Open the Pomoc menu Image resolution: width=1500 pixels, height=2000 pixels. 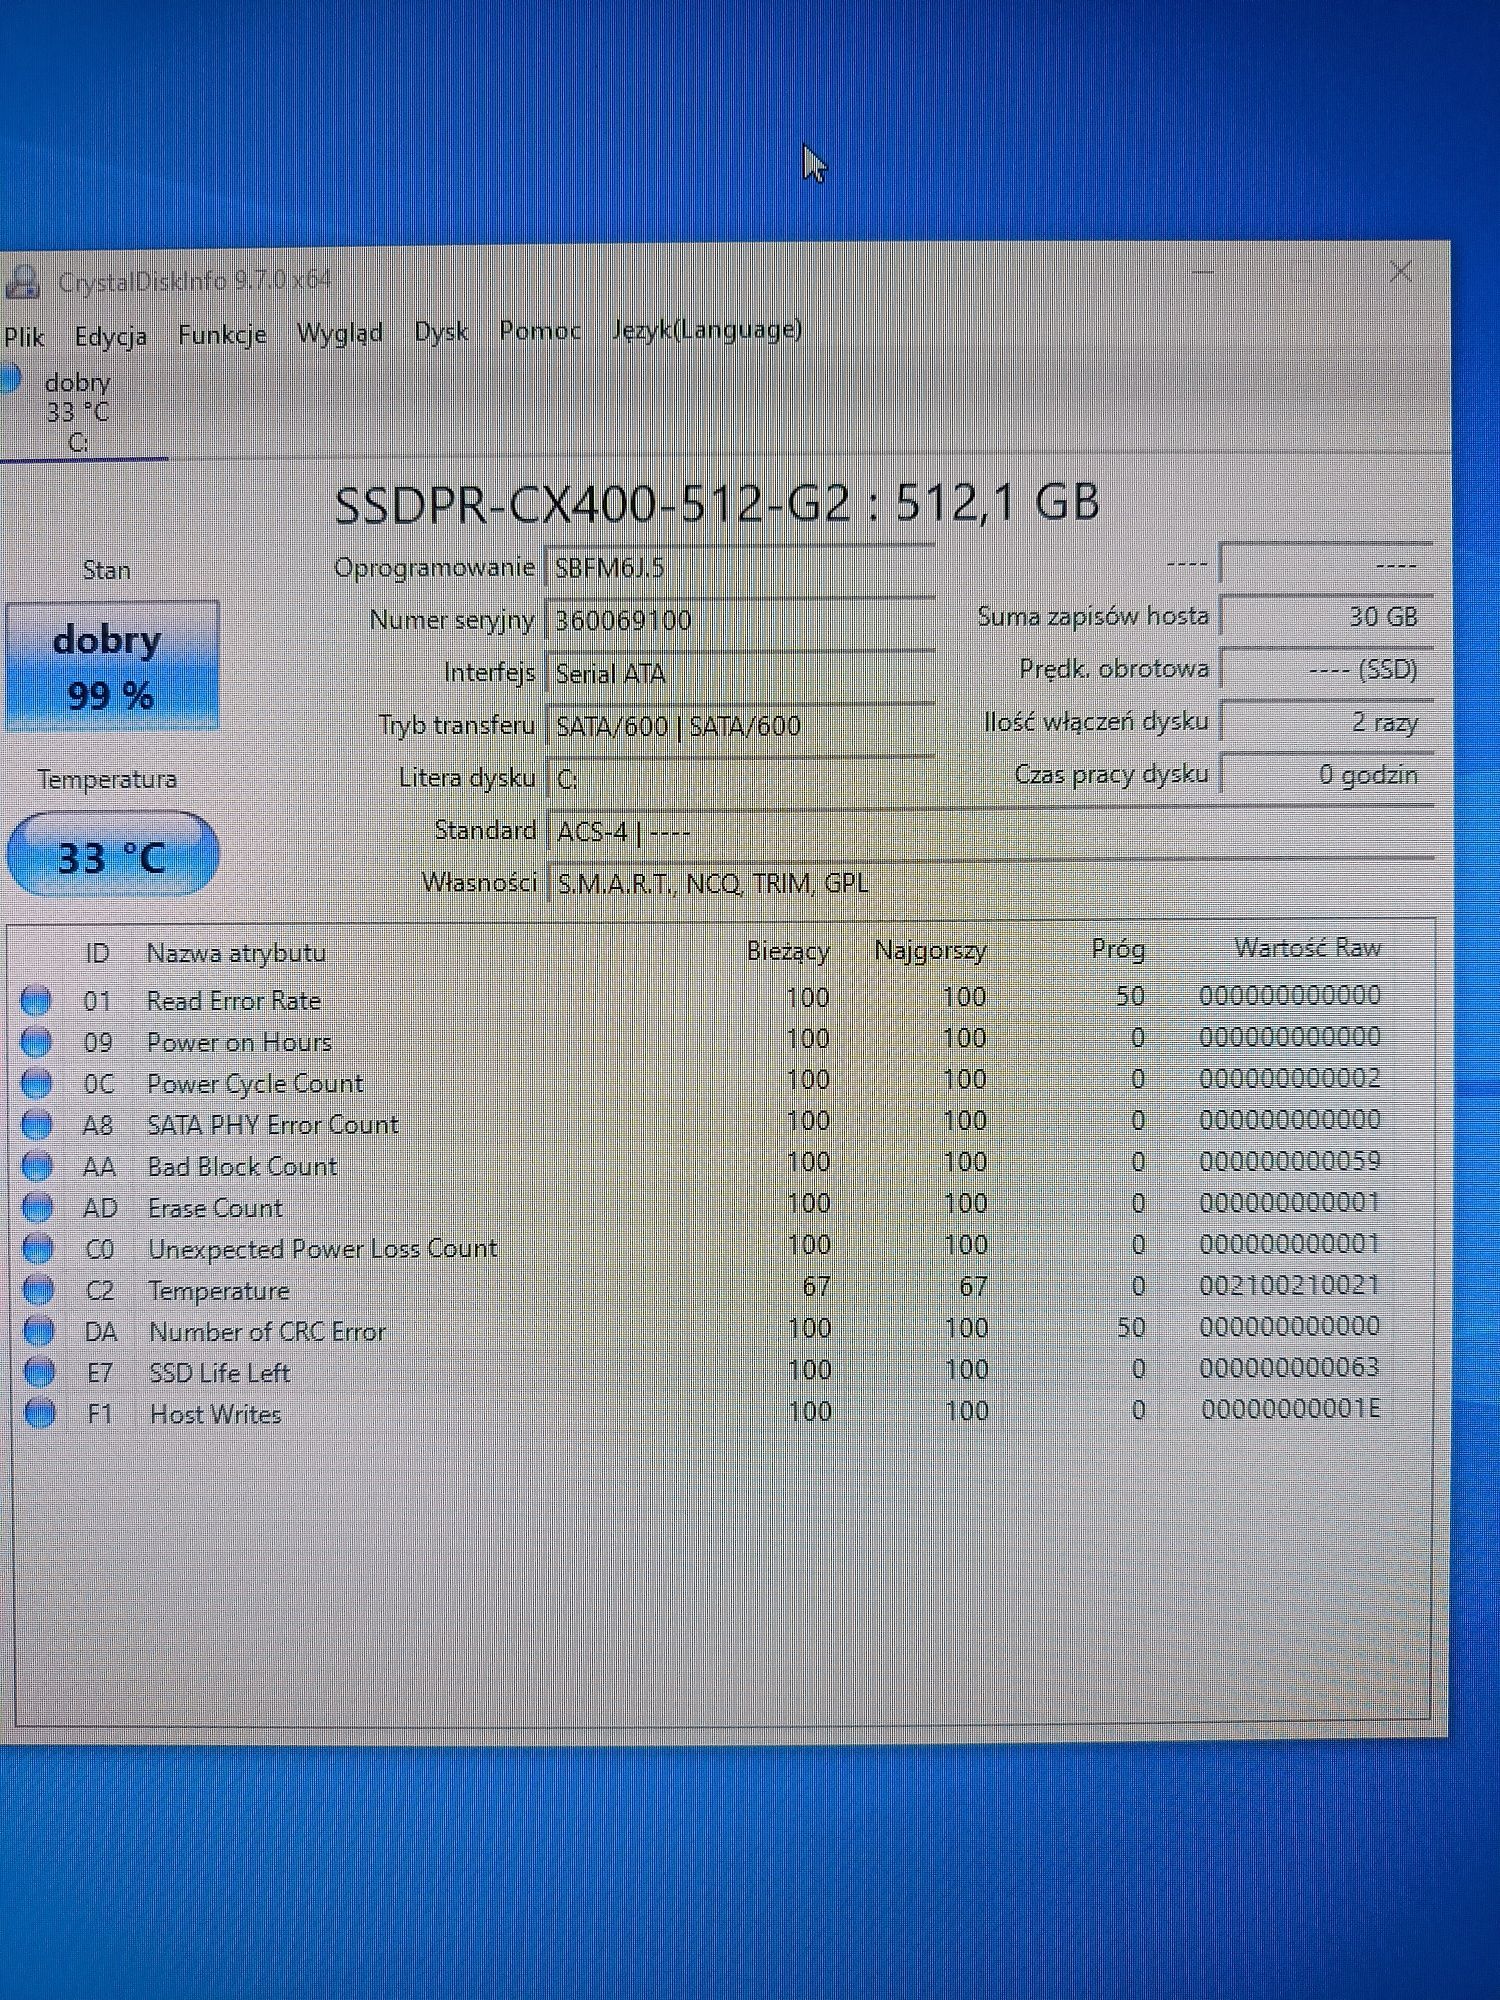(540, 330)
